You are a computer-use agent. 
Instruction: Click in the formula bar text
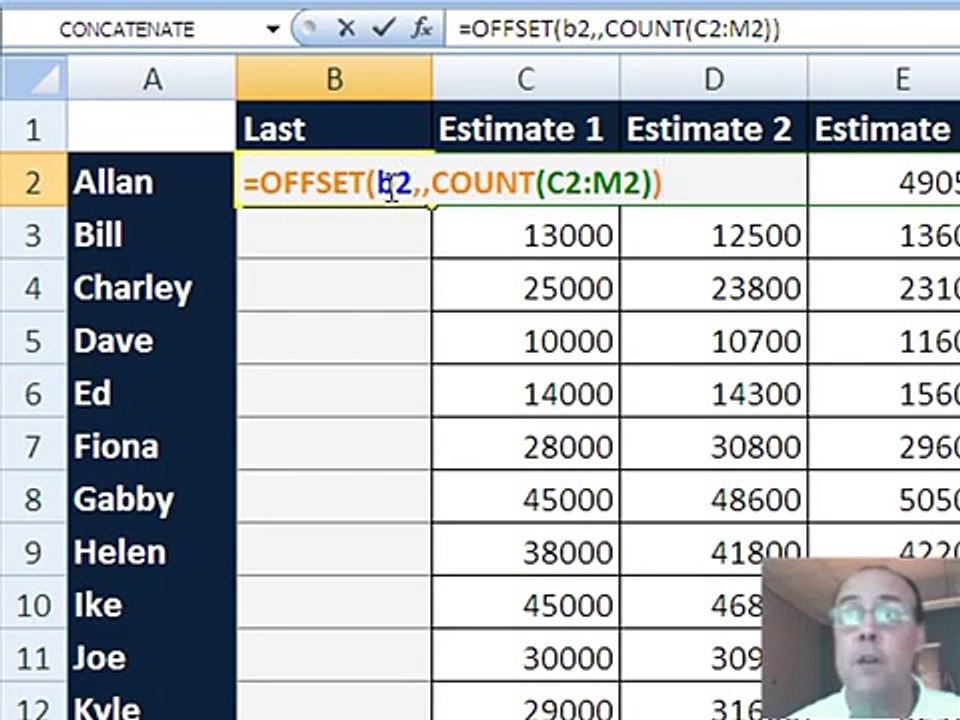[x=619, y=29]
